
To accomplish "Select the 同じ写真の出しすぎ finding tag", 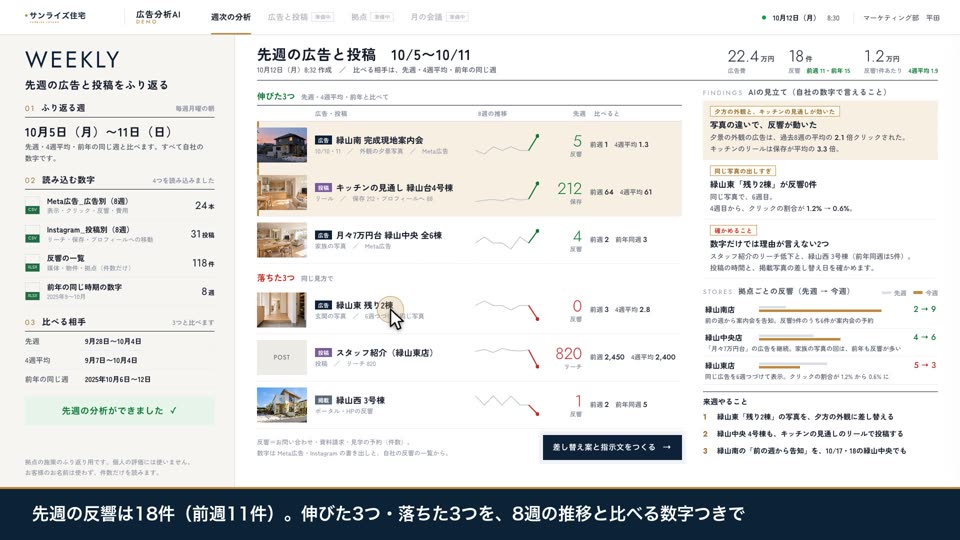I will click(x=743, y=171).
